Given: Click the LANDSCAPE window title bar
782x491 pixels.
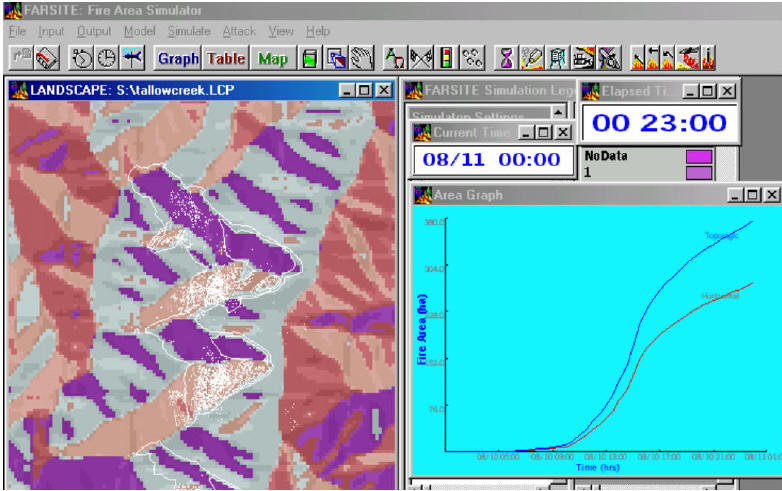Looking at the screenshot, I should click(x=202, y=90).
